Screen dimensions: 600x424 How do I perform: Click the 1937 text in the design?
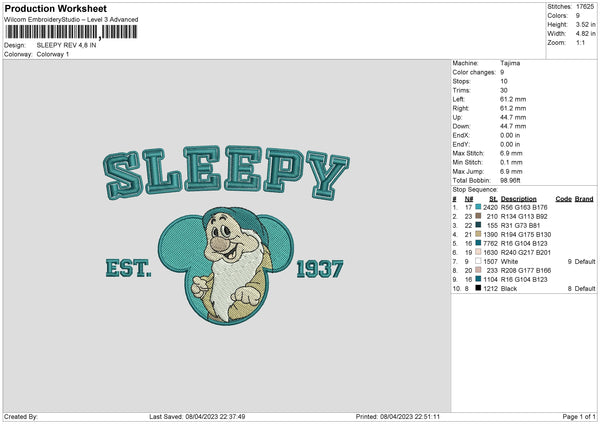(320, 269)
